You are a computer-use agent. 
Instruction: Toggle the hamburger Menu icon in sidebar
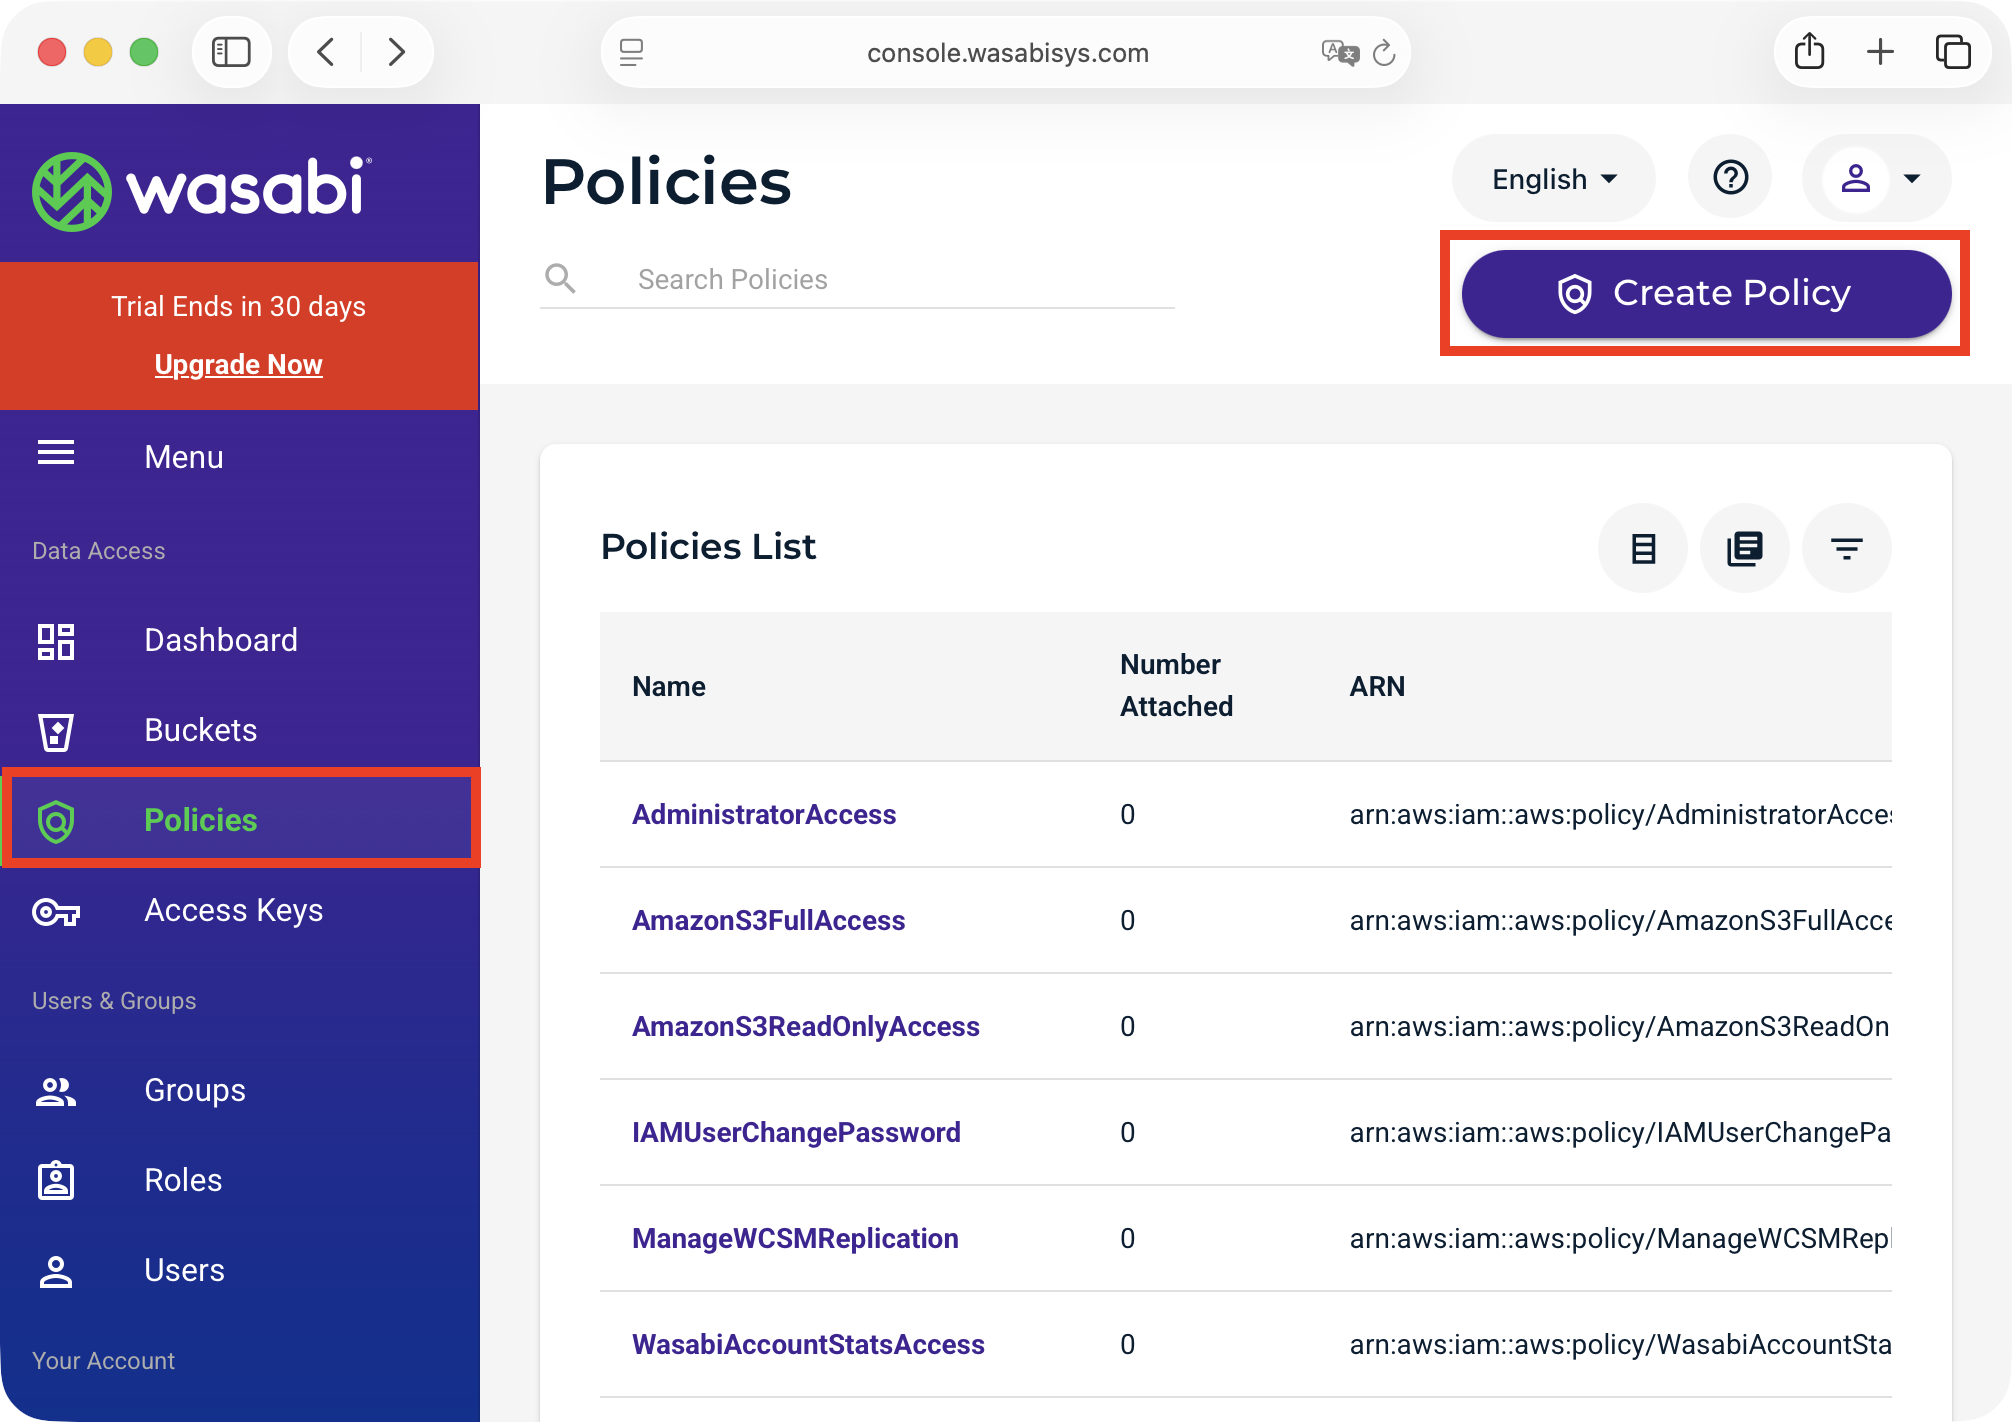click(x=56, y=454)
